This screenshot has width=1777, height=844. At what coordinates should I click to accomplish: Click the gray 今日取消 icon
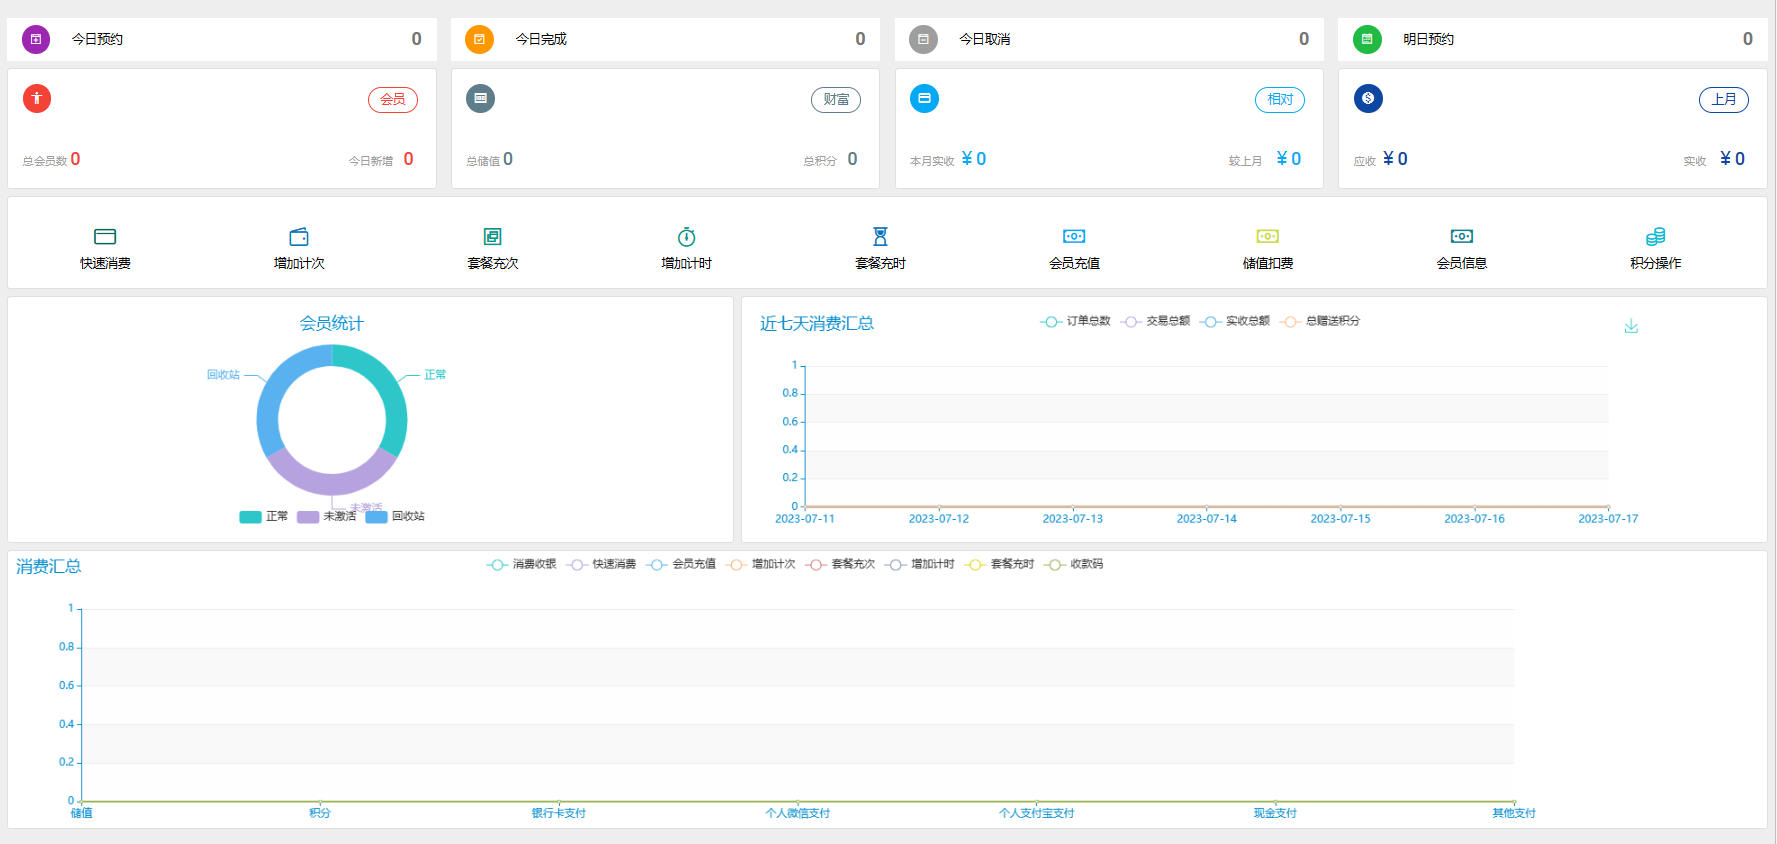coord(923,39)
